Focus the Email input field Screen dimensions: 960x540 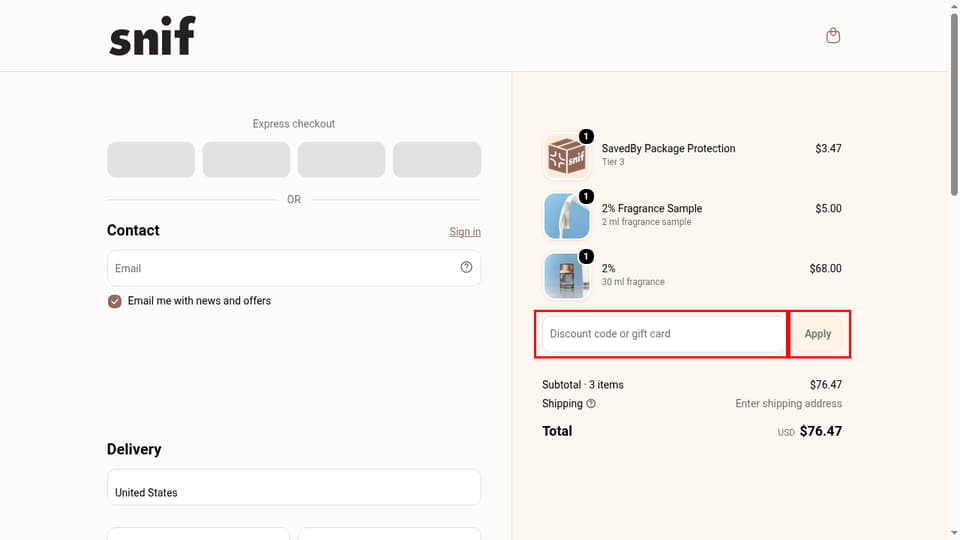point(294,268)
